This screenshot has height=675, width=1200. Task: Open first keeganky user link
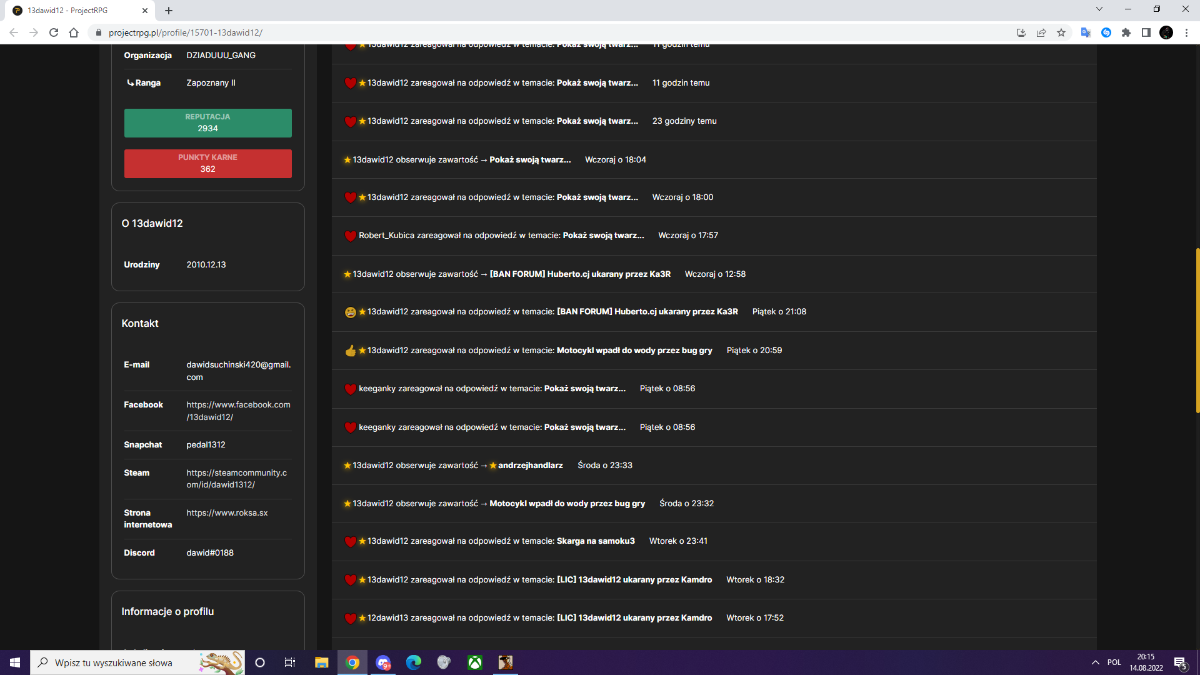pos(377,389)
